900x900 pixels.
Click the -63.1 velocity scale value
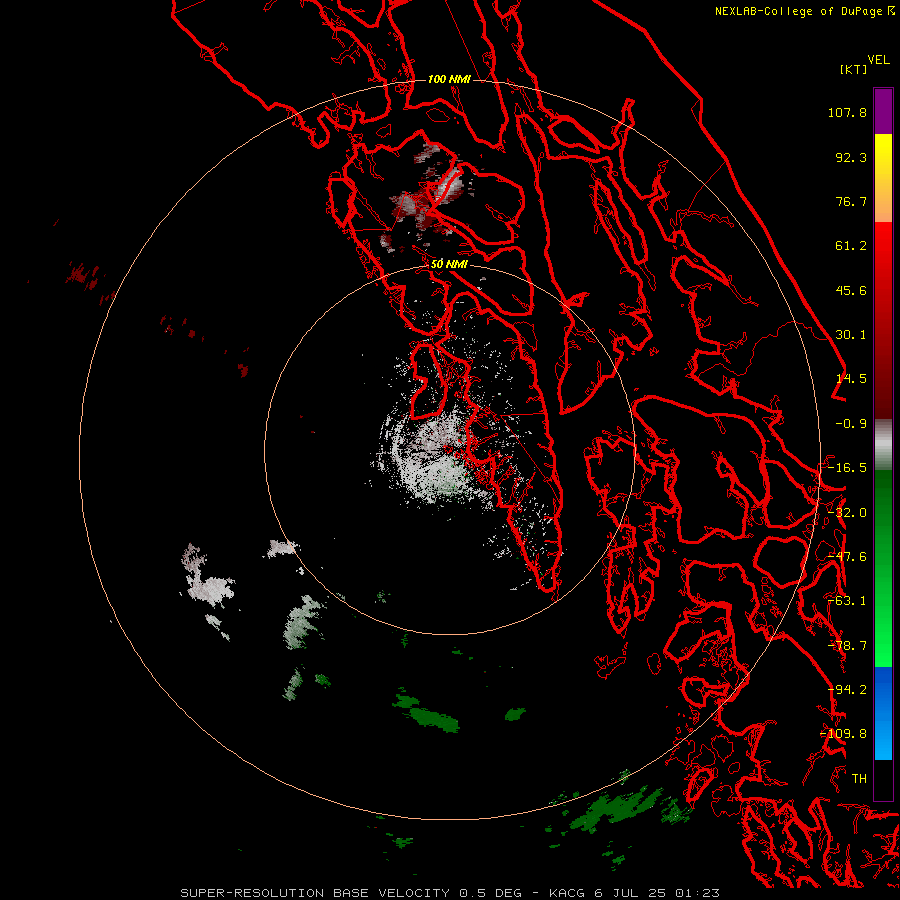(x=847, y=601)
